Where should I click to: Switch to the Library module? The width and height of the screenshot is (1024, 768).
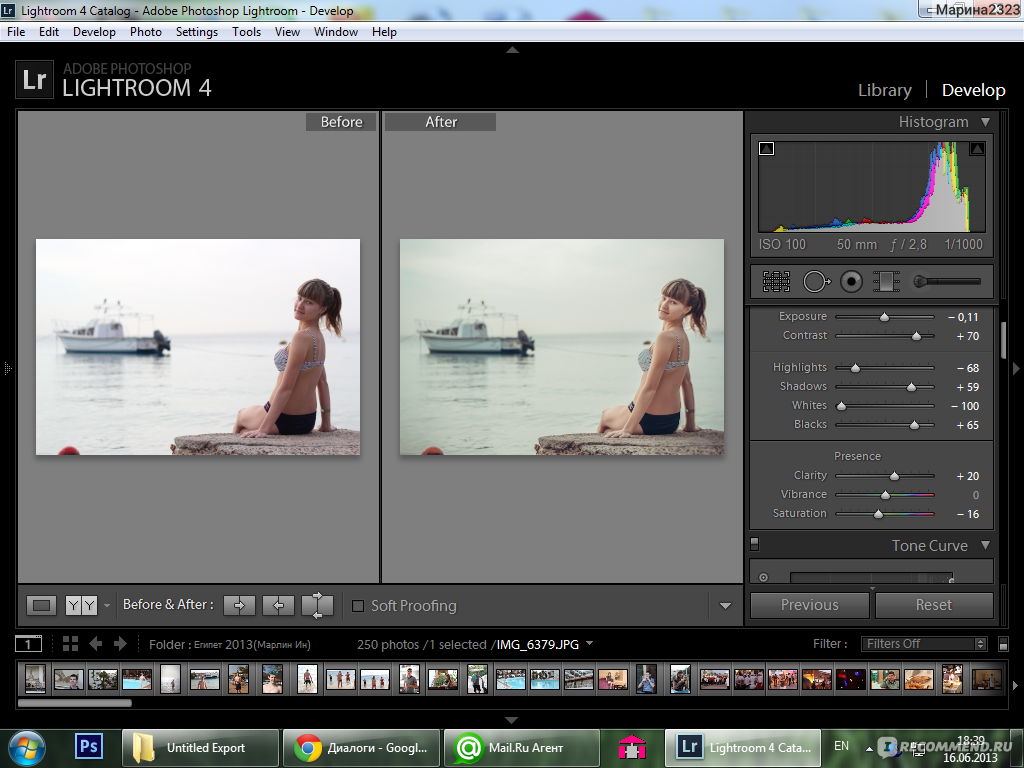pos(884,90)
